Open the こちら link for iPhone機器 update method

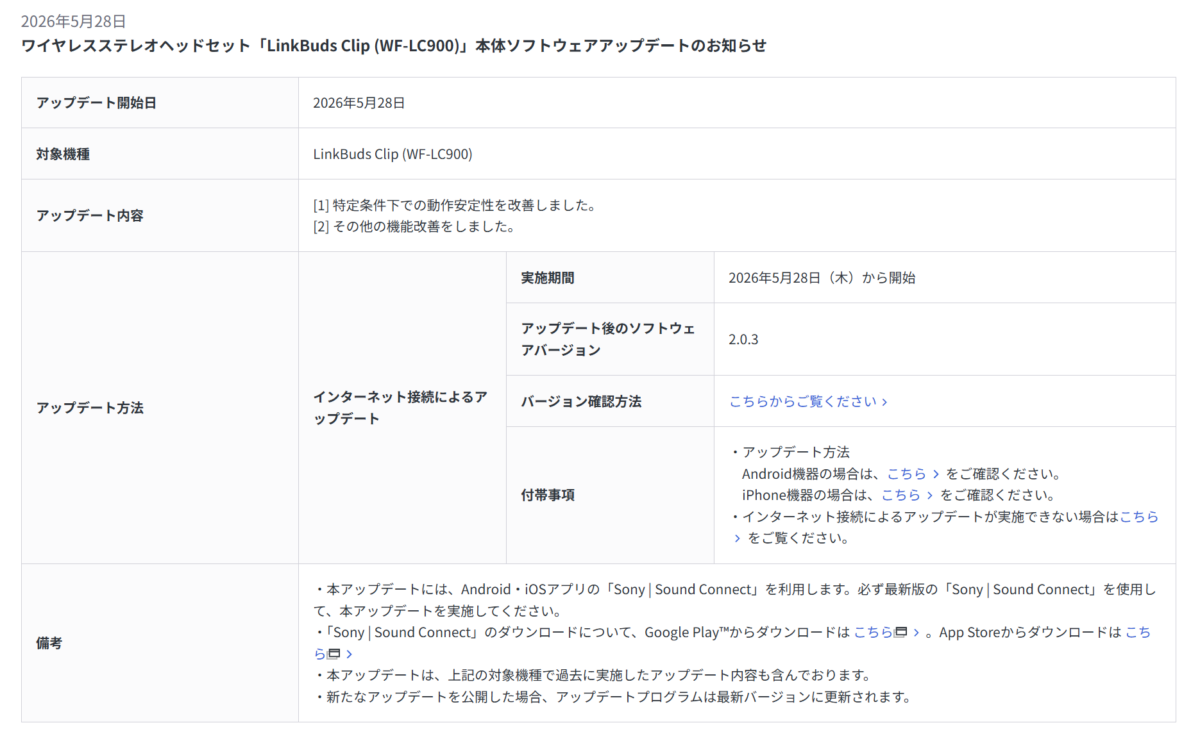[907, 495]
